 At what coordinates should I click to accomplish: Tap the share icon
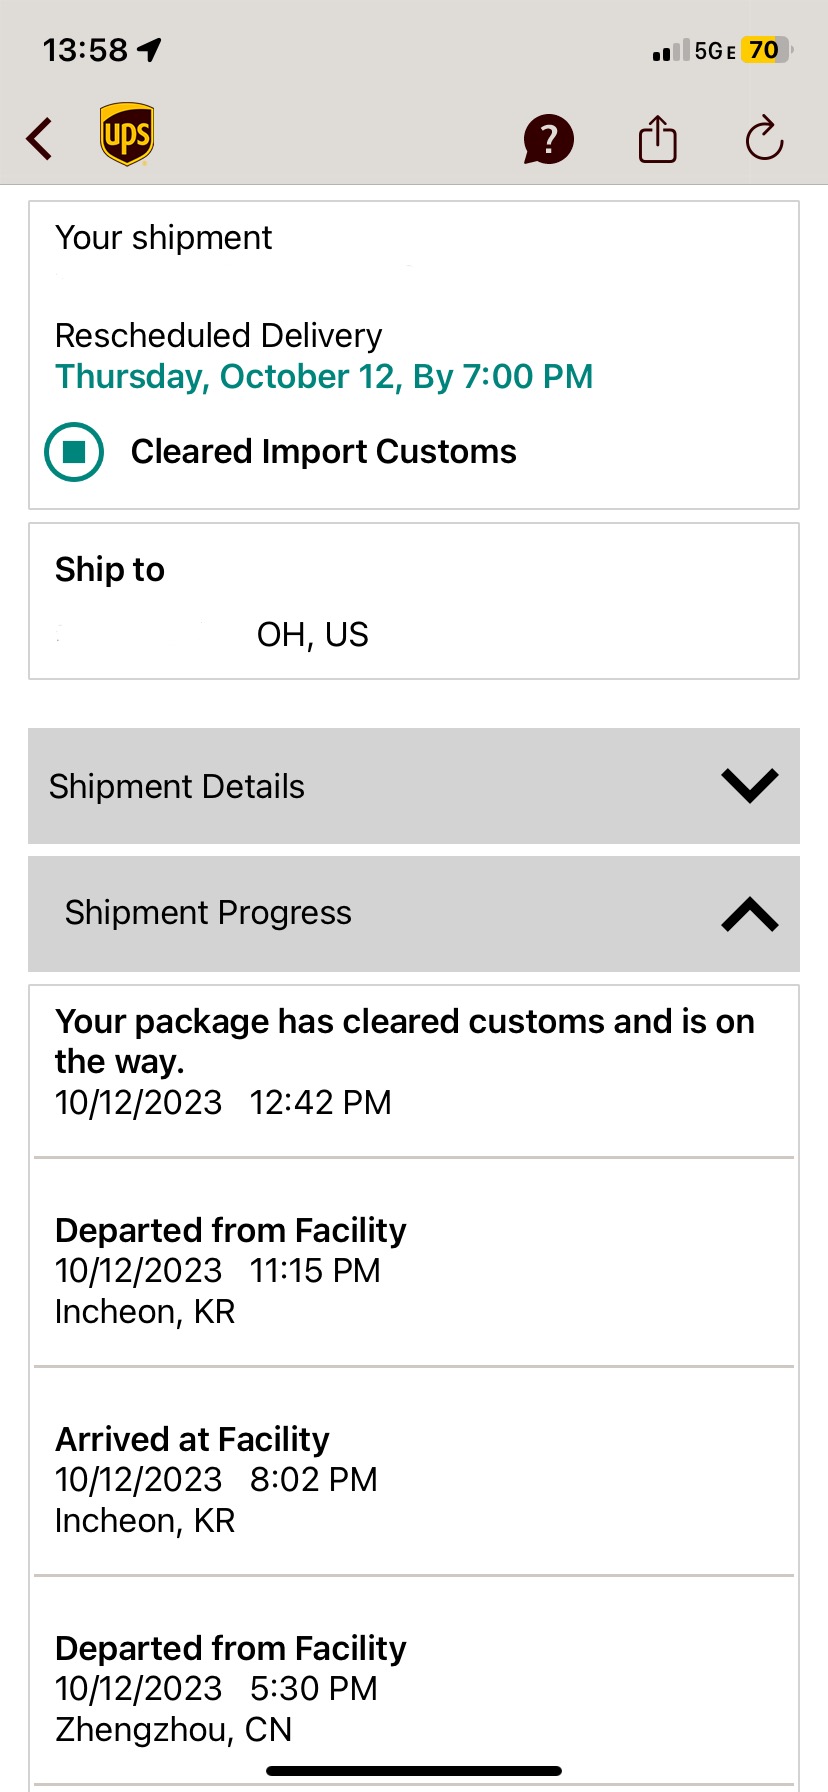pyautogui.click(x=658, y=138)
